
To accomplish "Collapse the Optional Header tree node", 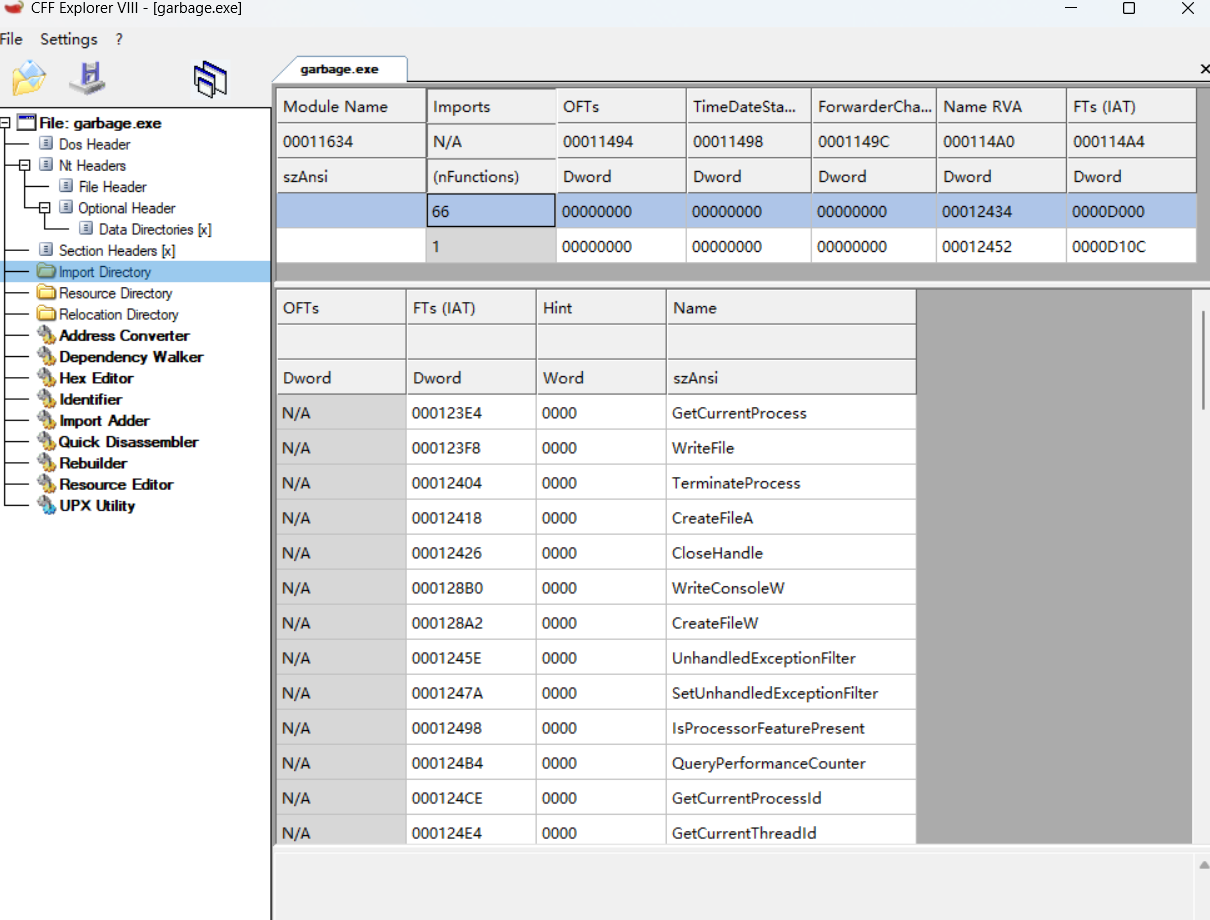I will (x=45, y=208).
